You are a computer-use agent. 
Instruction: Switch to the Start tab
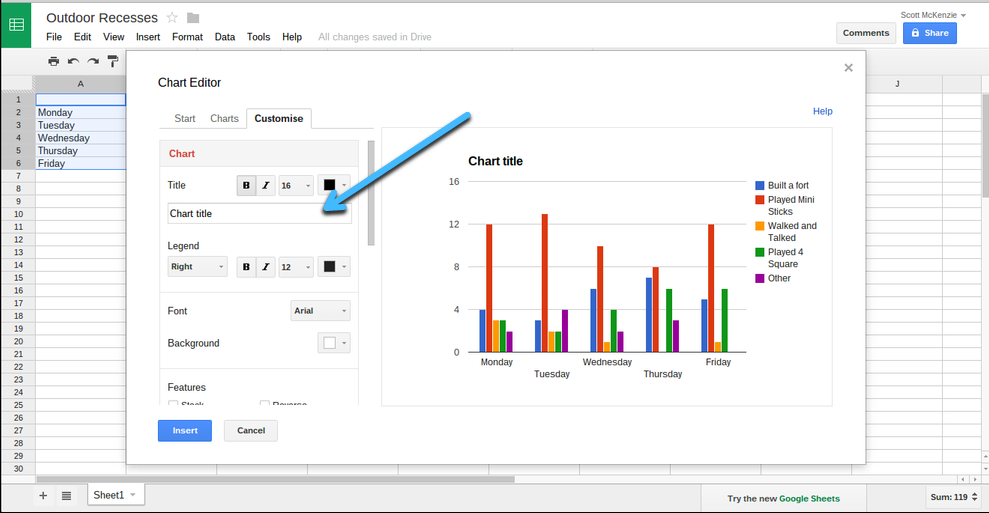[185, 119]
